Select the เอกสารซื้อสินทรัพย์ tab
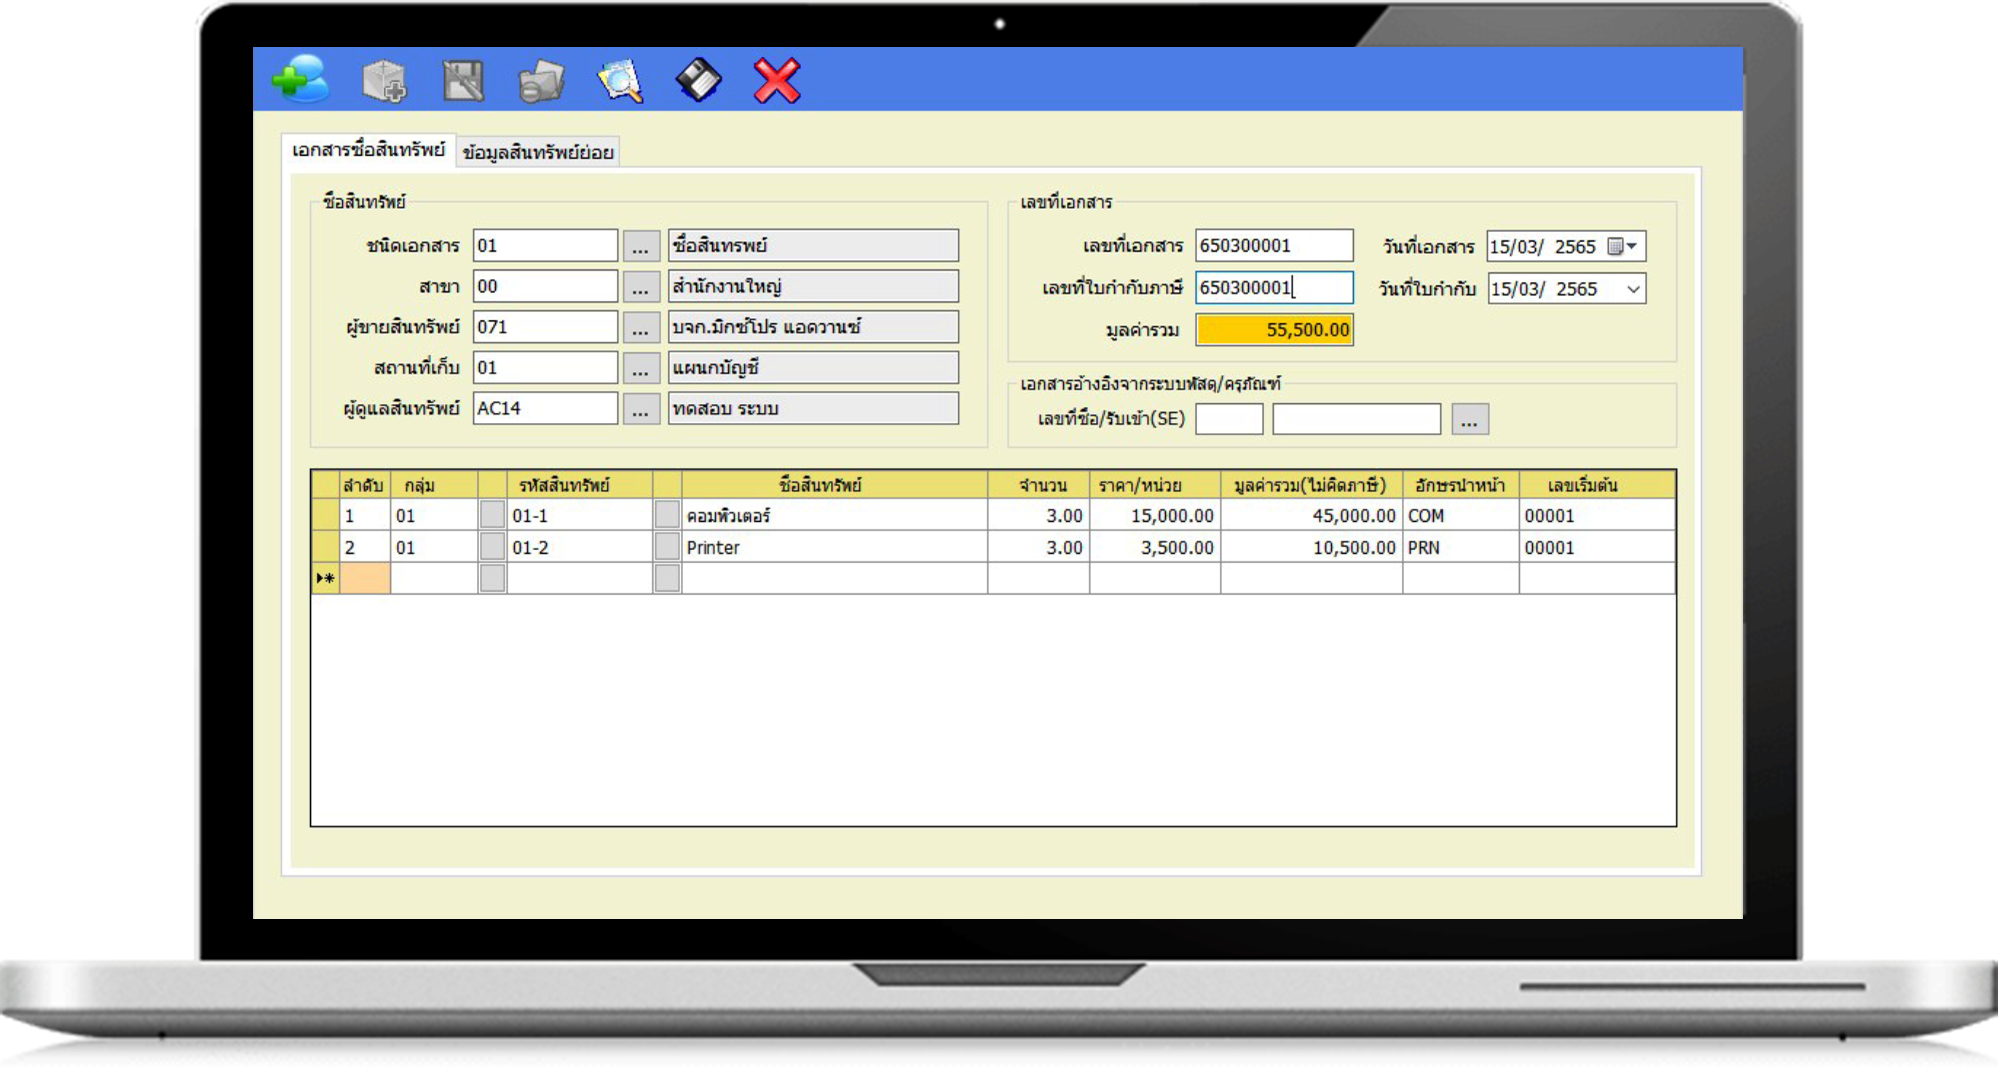Screen dimensions: 2000x1069 coord(368,150)
